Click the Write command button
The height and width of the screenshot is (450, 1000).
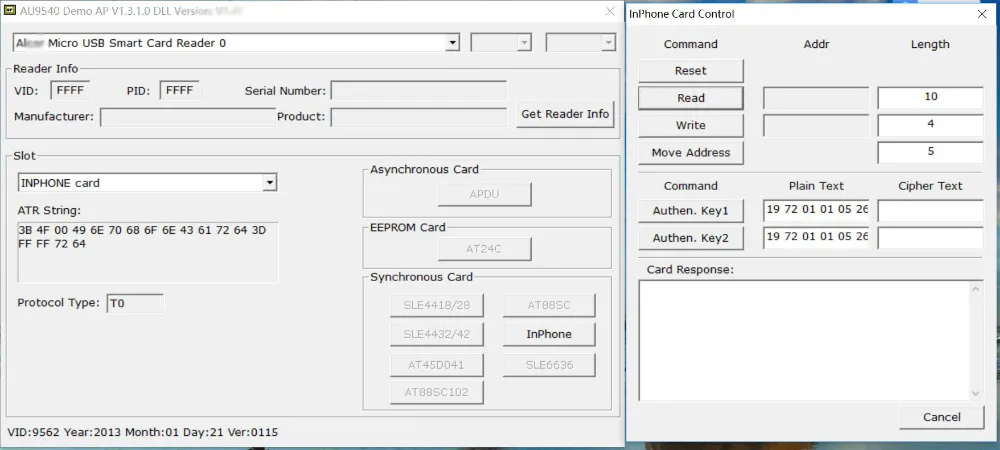691,126
